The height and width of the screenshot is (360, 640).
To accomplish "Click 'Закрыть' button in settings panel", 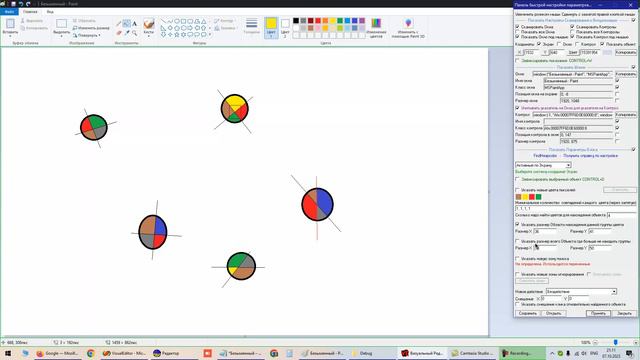I will click(624, 313).
